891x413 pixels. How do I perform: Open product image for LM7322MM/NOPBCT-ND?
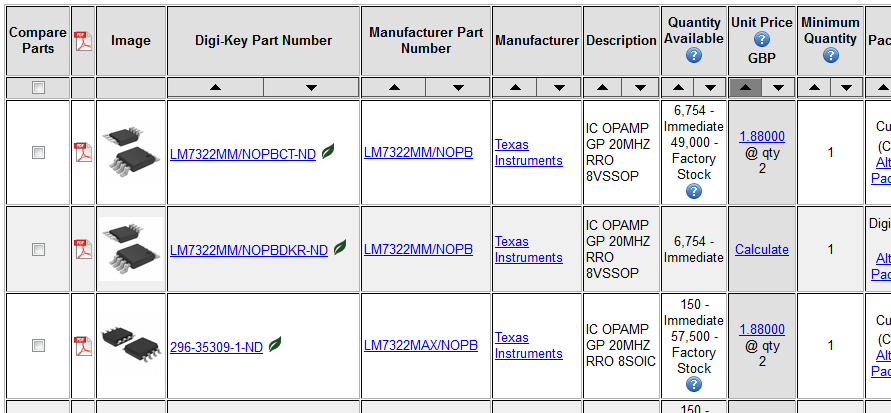coord(131,152)
